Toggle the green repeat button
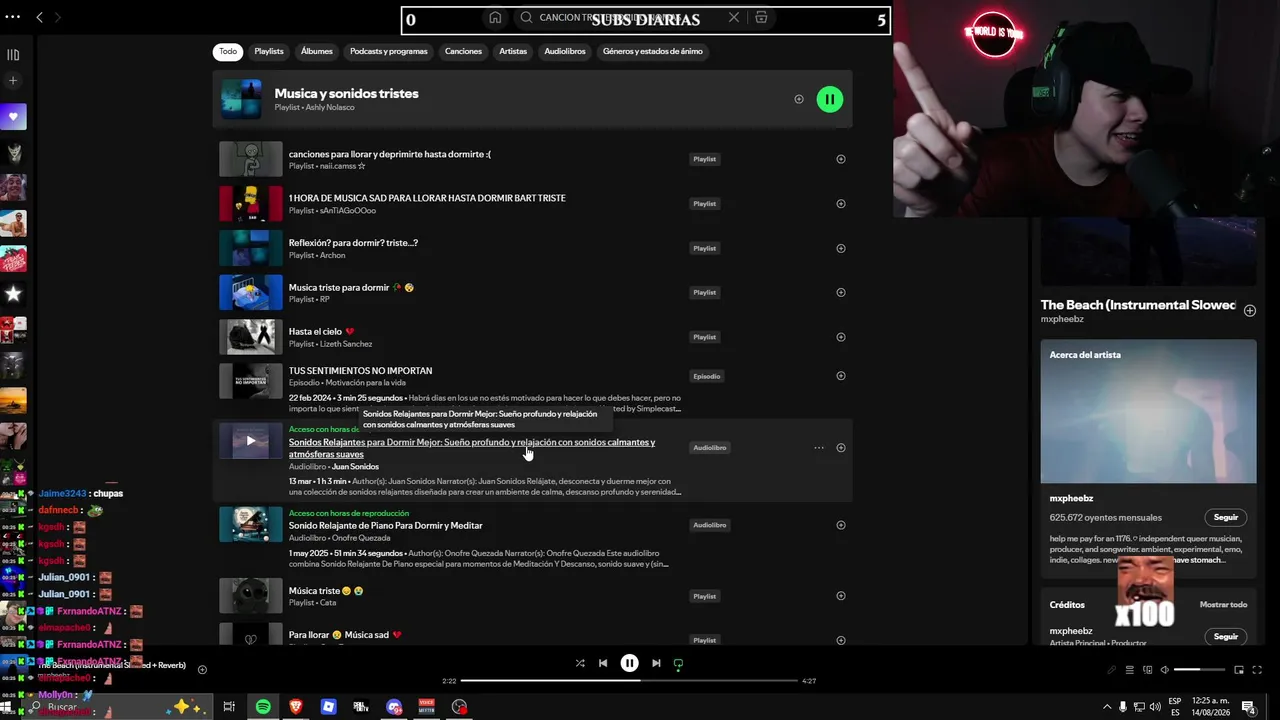 click(x=678, y=663)
